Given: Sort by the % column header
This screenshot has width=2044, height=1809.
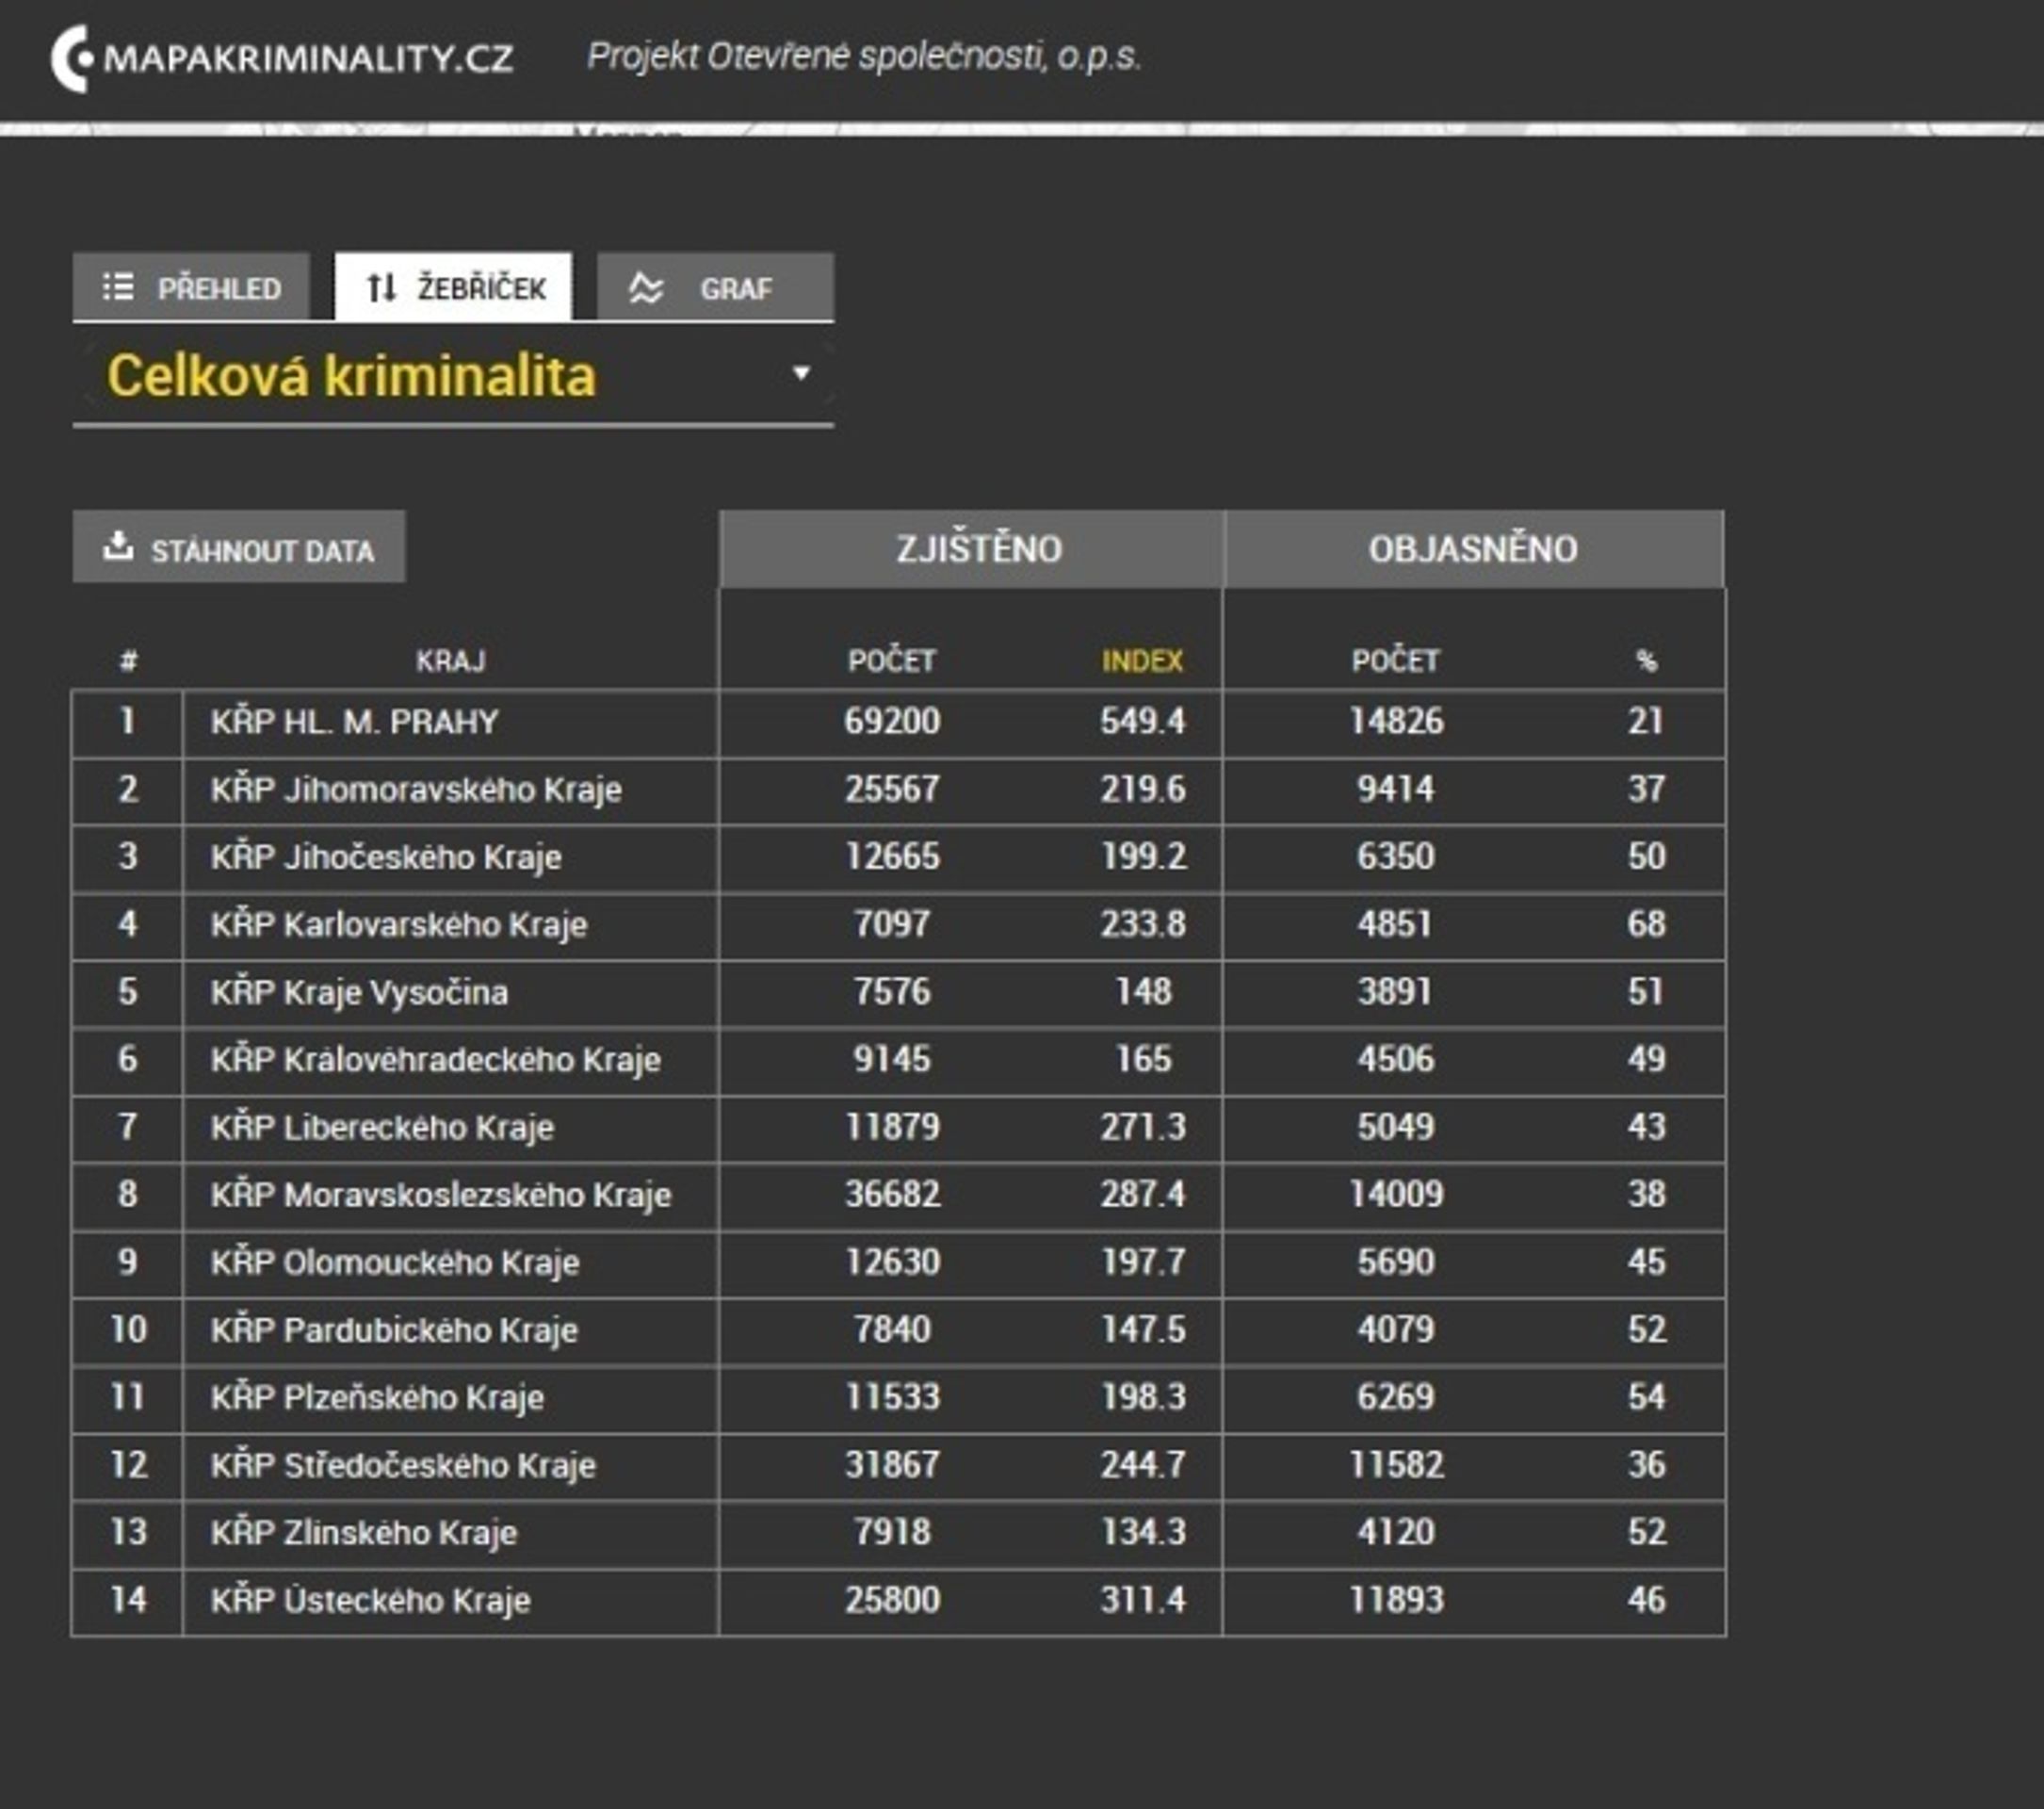Looking at the screenshot, I should coord(1646,661).
